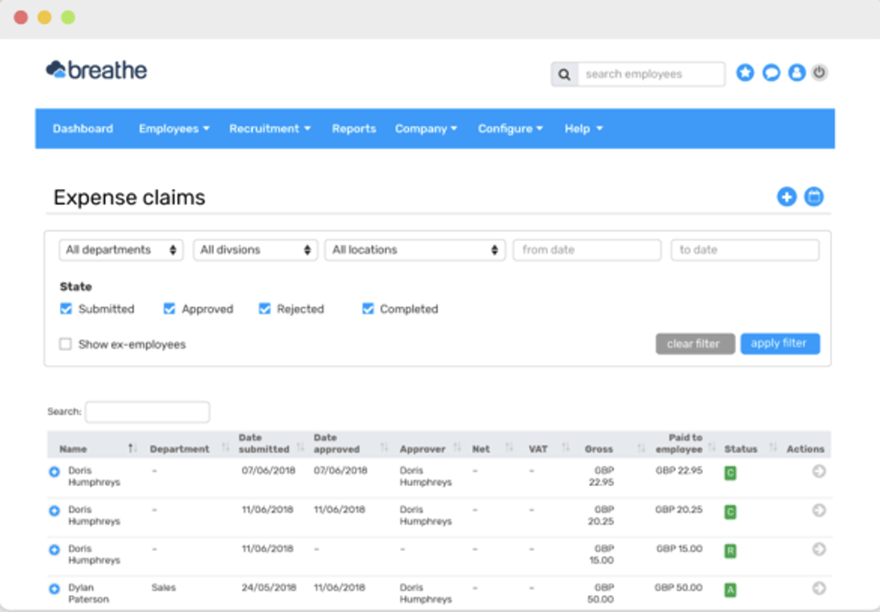Image resolution: width=880 pixels, height=612 pixels.
Task: Sort by Gross column arrows
Action: (x=641, y=447)
